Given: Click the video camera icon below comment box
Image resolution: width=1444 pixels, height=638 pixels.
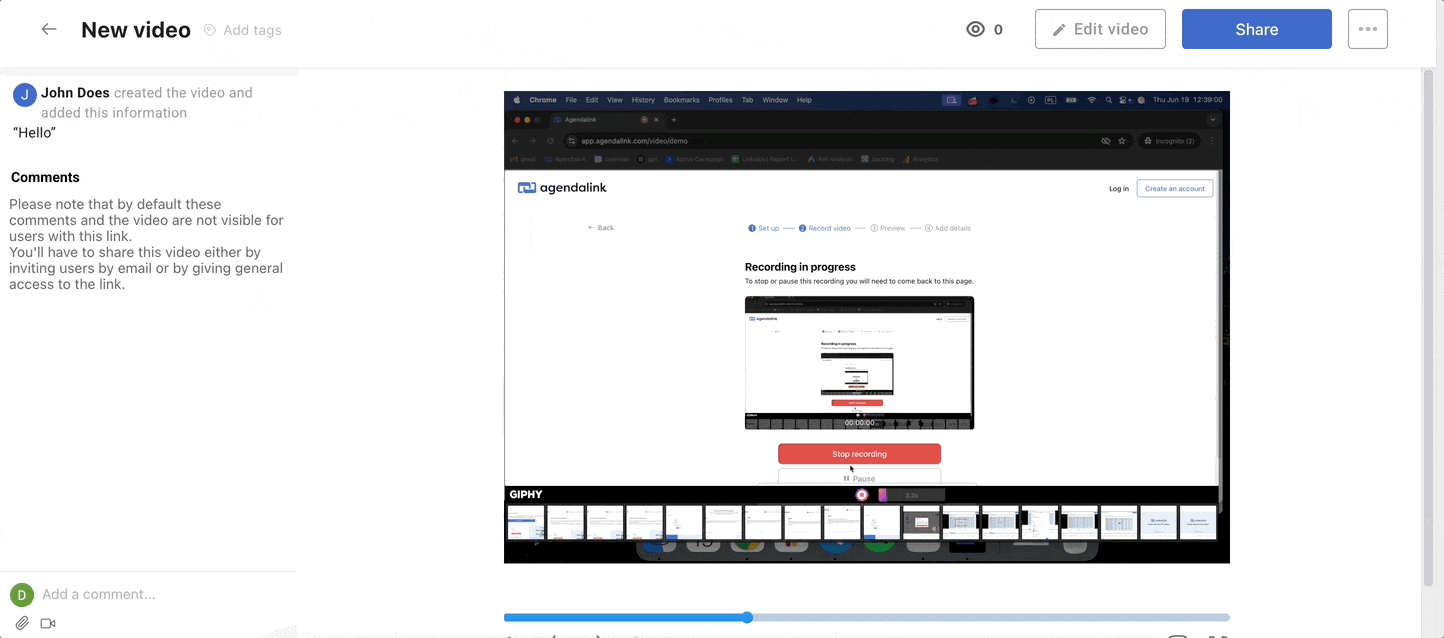Looking at the screenshot, I should [x=48, y=623].
